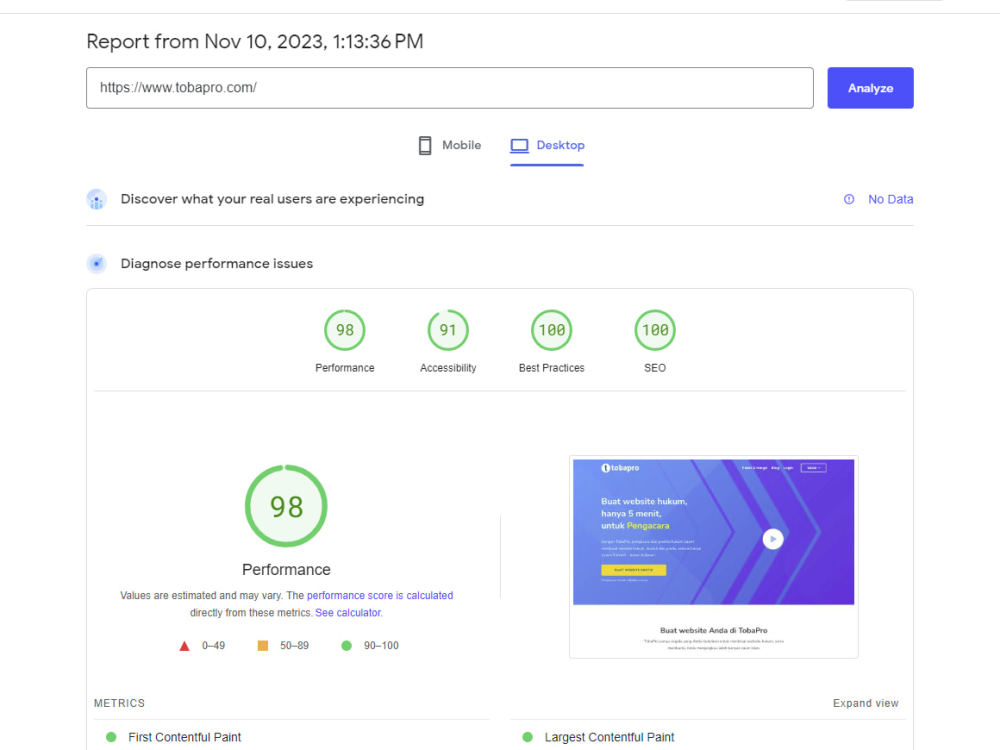
Task: Click Expand view in the metrics section
Action: coord(865,703)
